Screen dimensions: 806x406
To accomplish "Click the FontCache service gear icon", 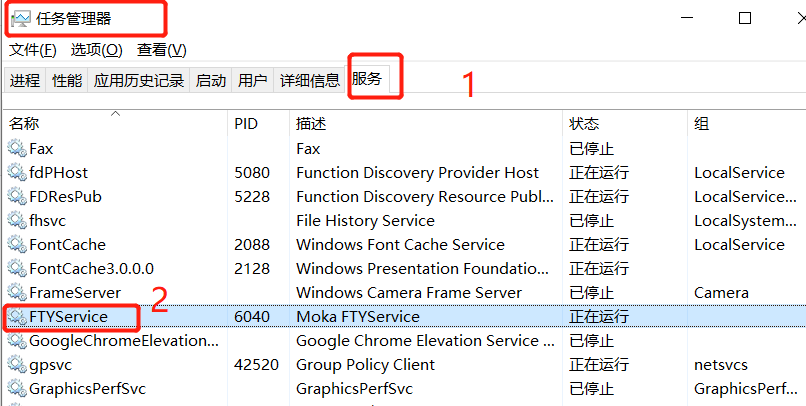I will pyautogui.click(x=17, y=244).
